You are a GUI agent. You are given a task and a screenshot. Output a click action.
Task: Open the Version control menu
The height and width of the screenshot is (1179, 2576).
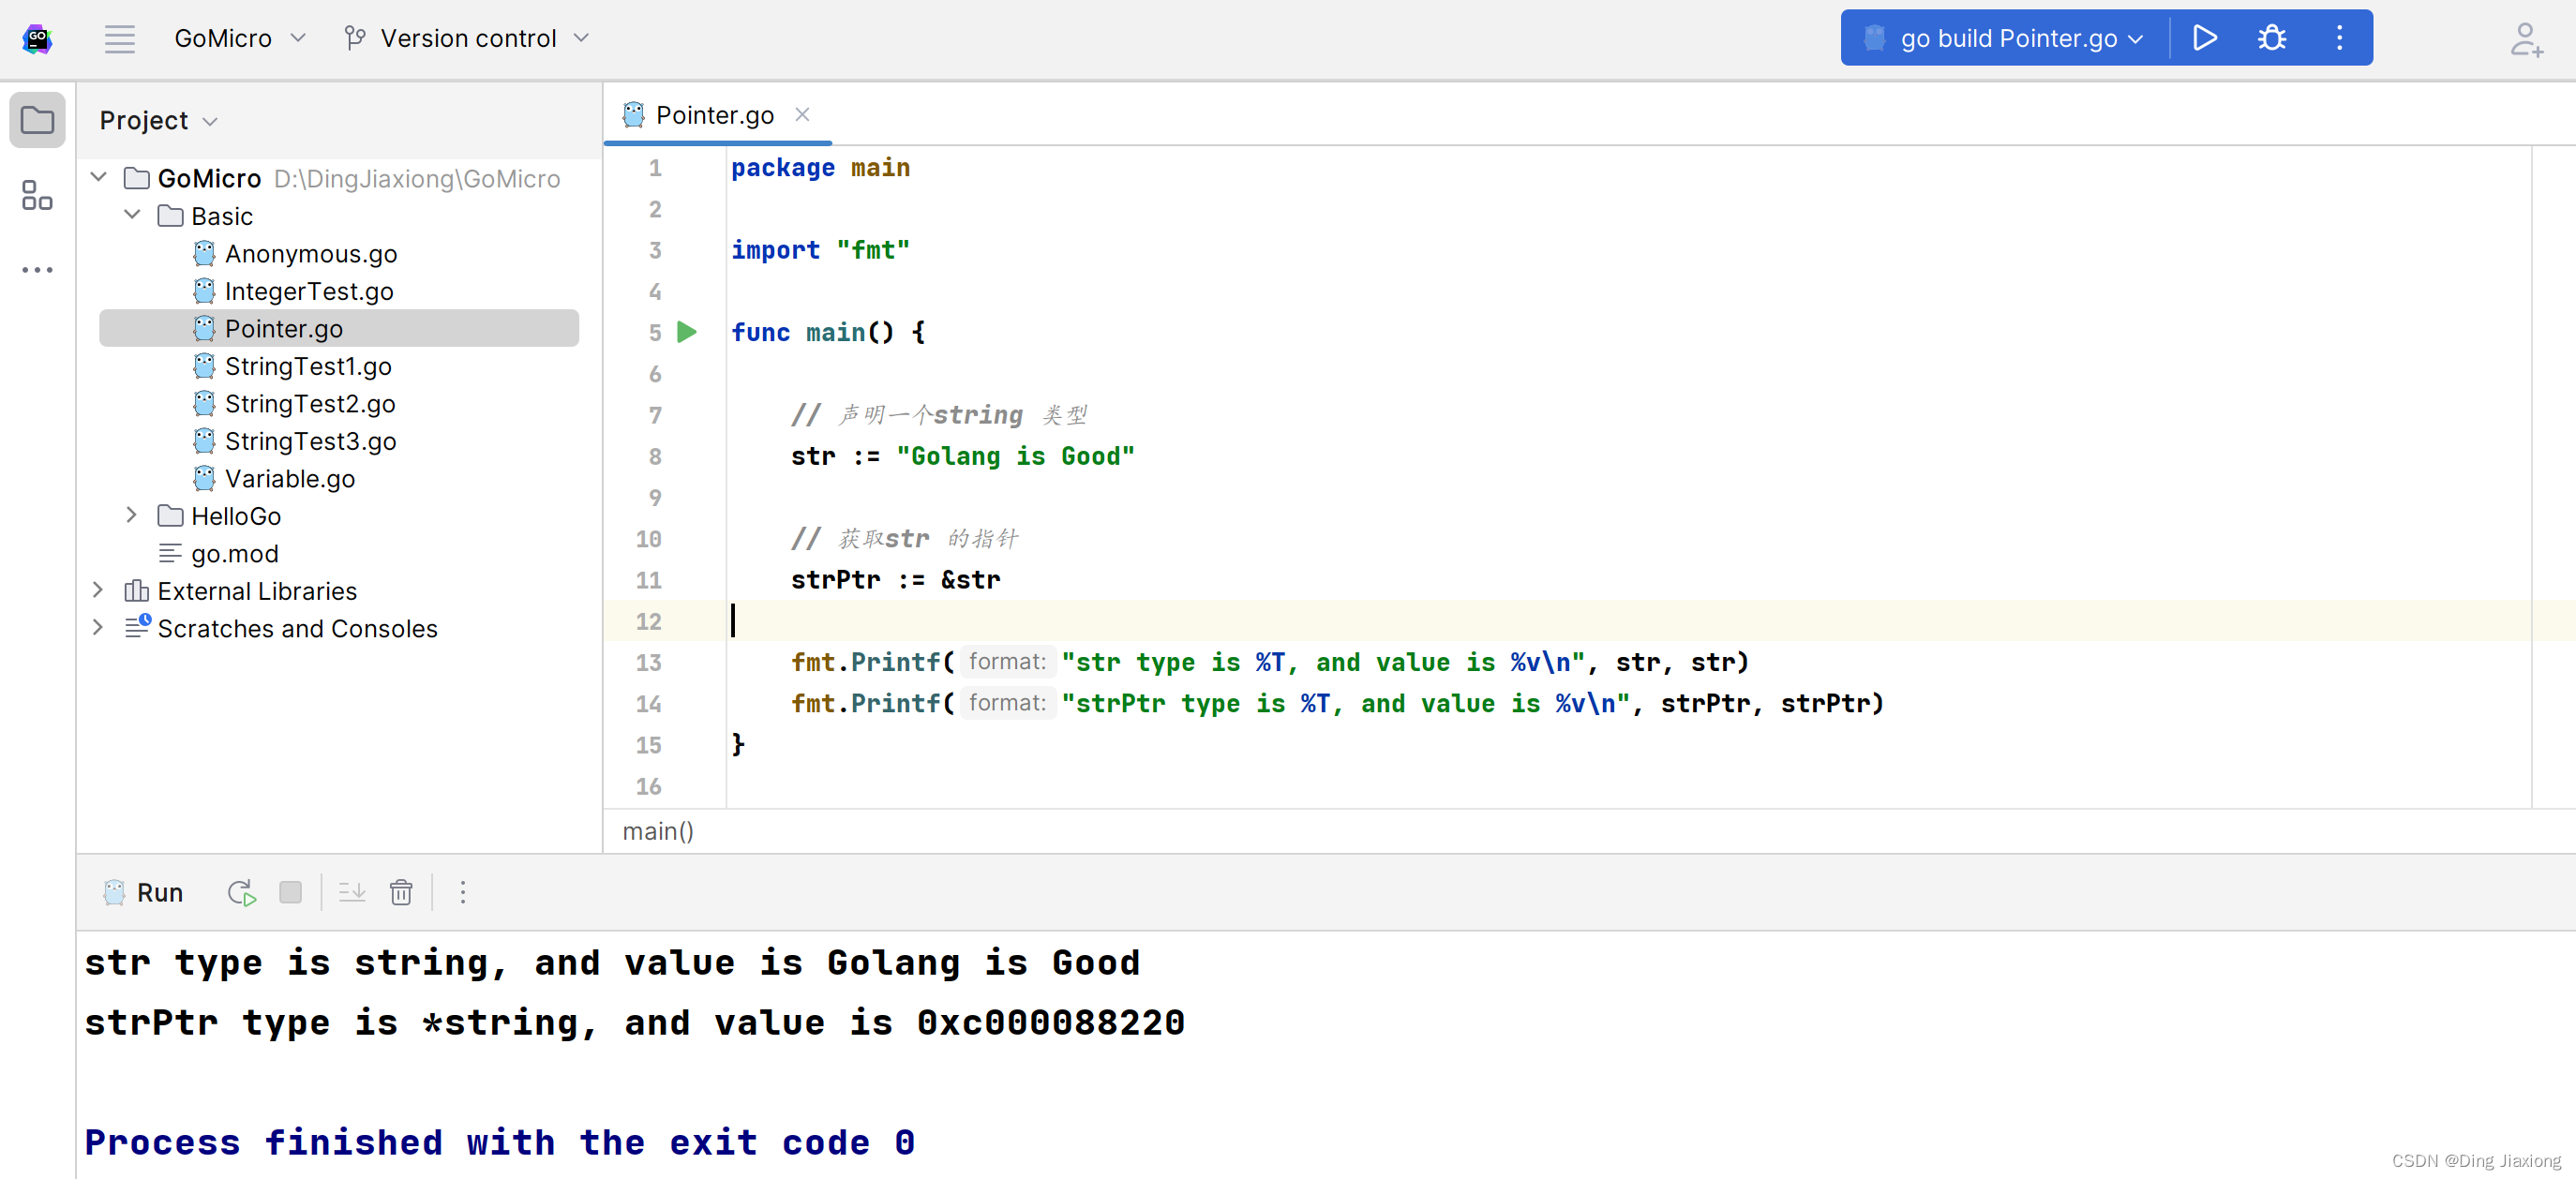point(467,38)
